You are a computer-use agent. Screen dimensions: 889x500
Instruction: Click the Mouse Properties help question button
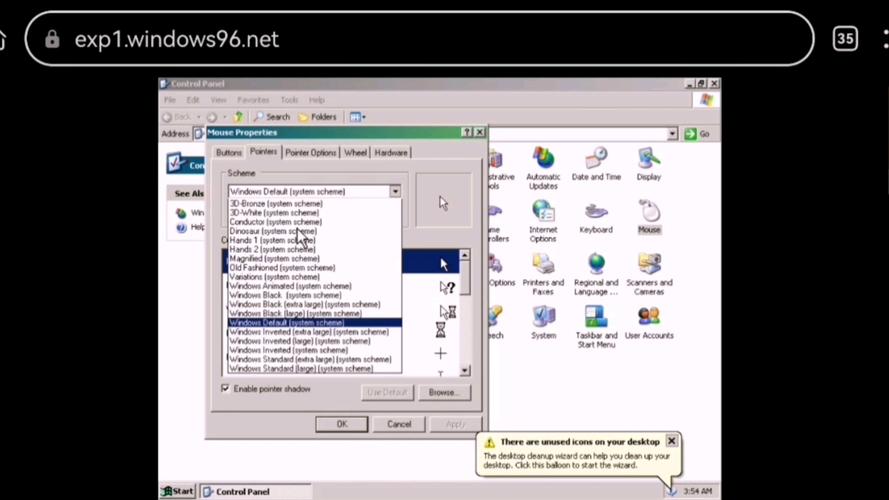point(467,132)
